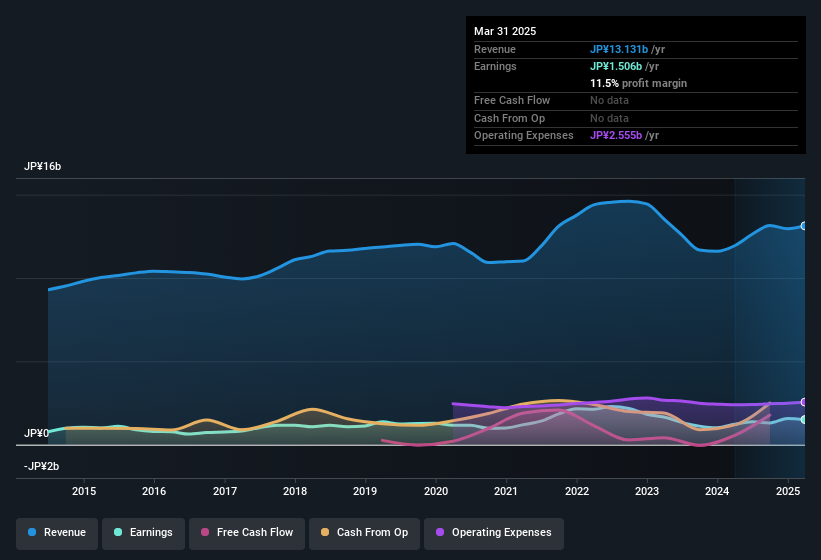Image resolution: width=821 pixels, height=560 pixels.
Task: Click the 2020 x-axis label
Action: point(436,491)
